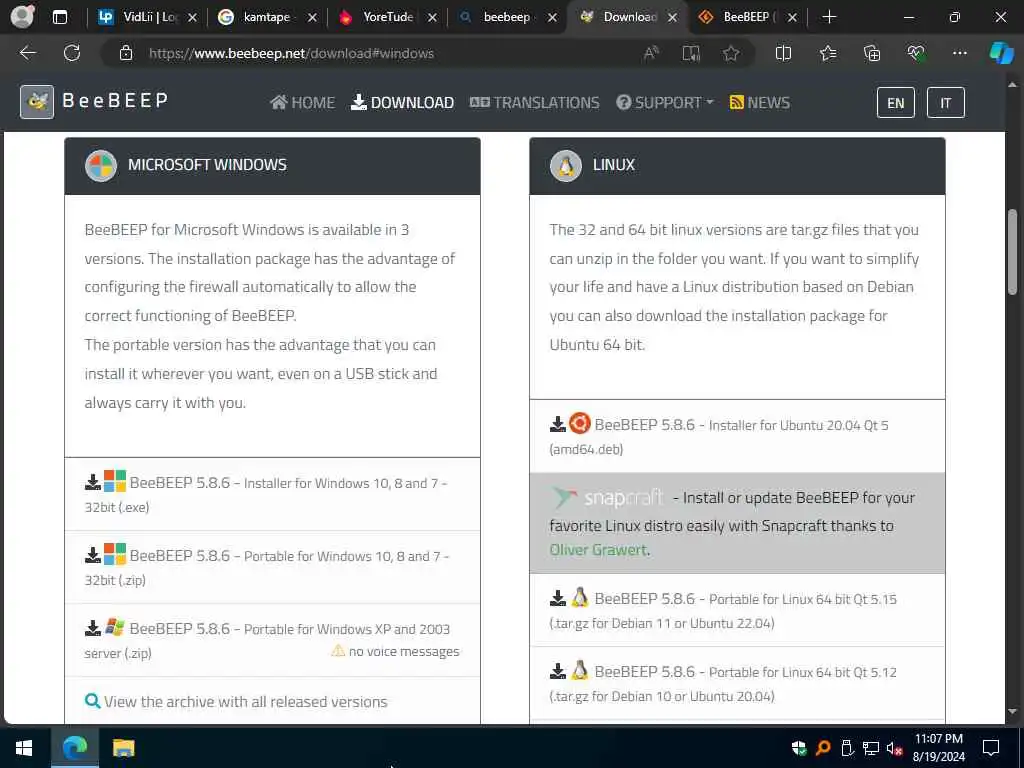The image size is (1024, 768).
Task: Go back with the browser back arrow
Action: [x=28, y=53]
